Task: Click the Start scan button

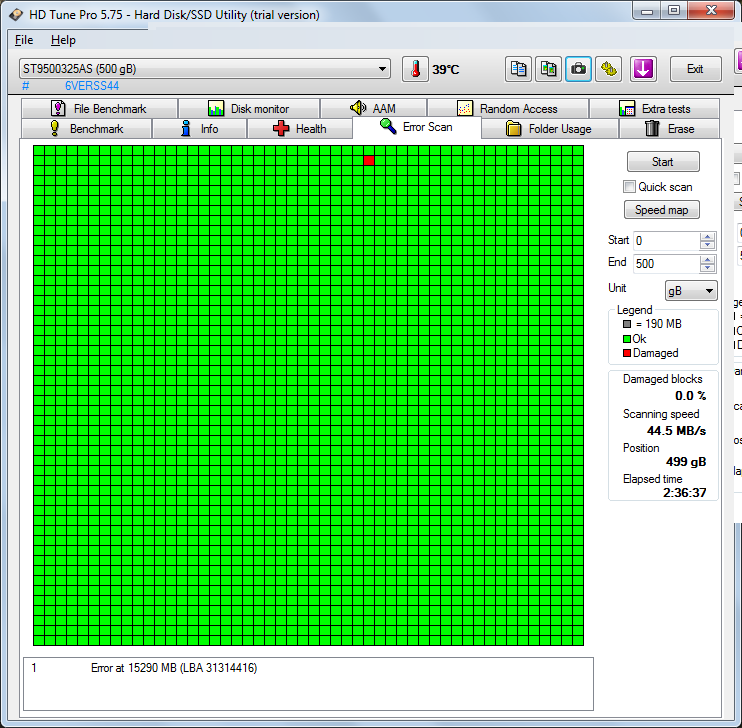Action: (x=663, y=162)
